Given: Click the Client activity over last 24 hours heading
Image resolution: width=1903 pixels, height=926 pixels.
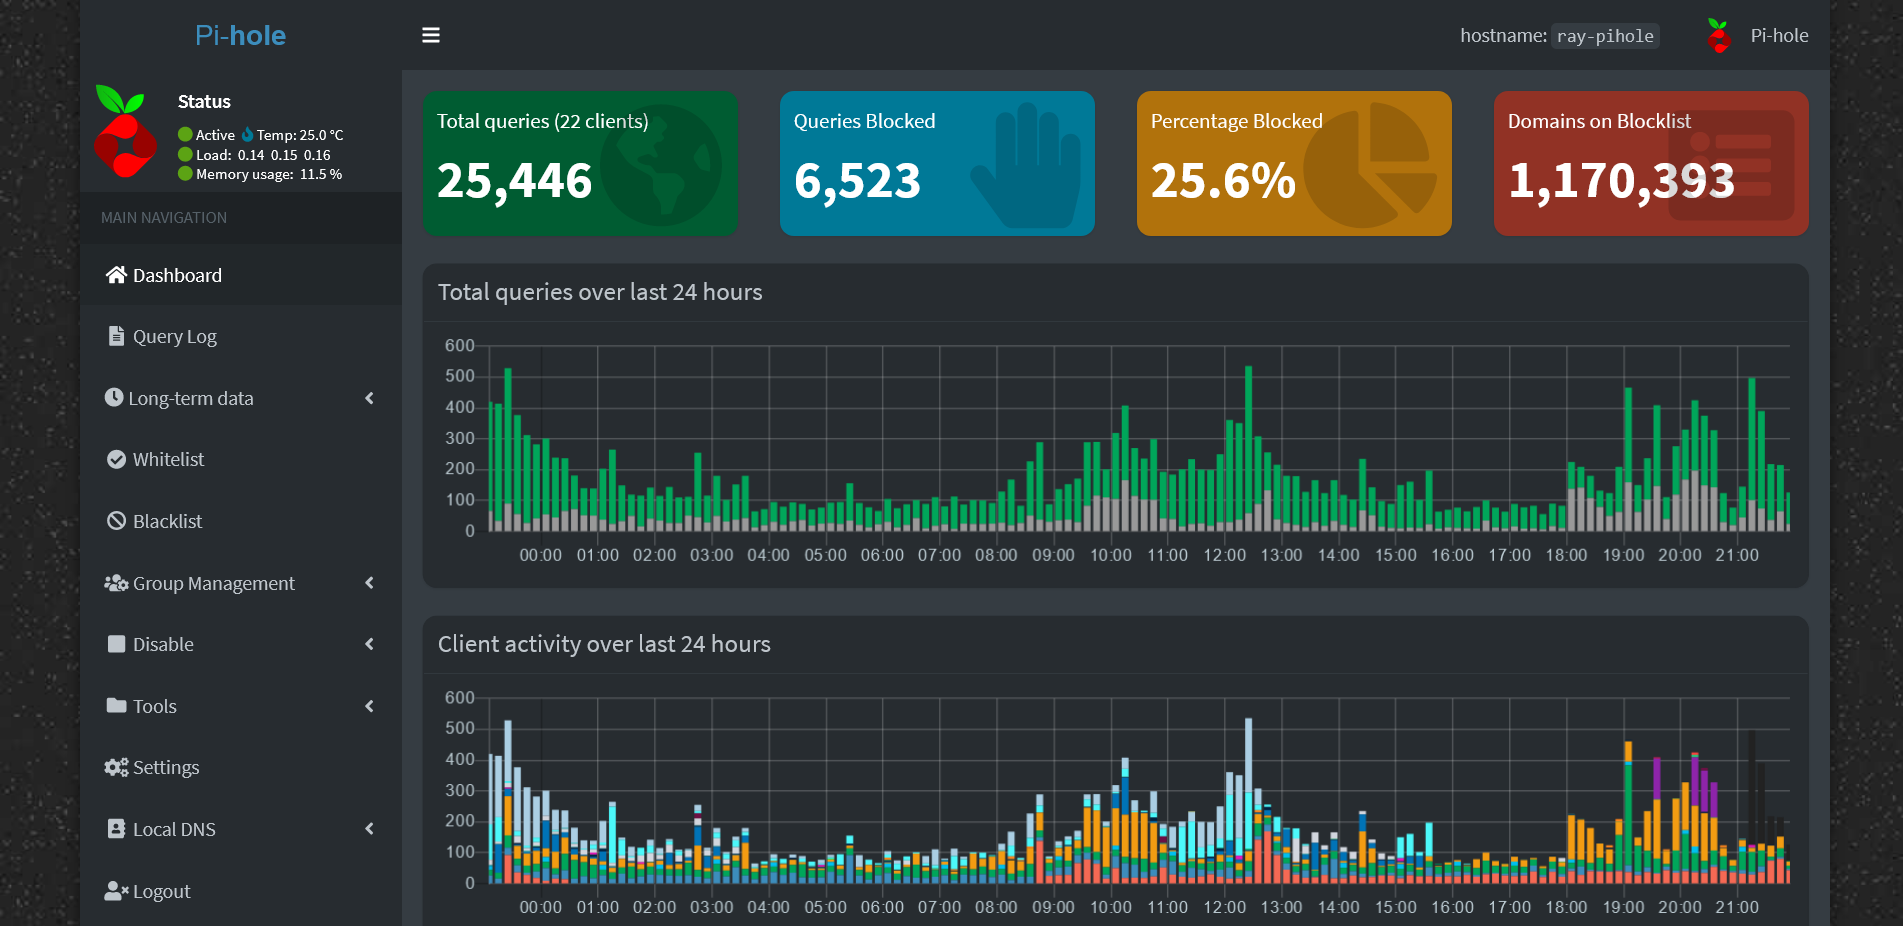Looking at the screenshot, I should pyautogui.click(x=604, y=644).
